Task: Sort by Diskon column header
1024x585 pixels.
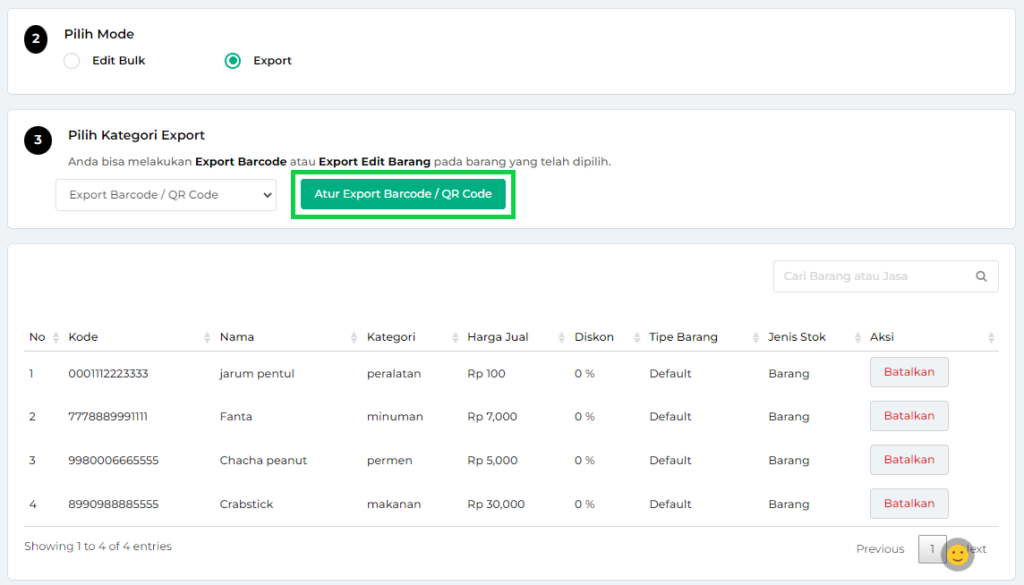Action: [594, 337]
